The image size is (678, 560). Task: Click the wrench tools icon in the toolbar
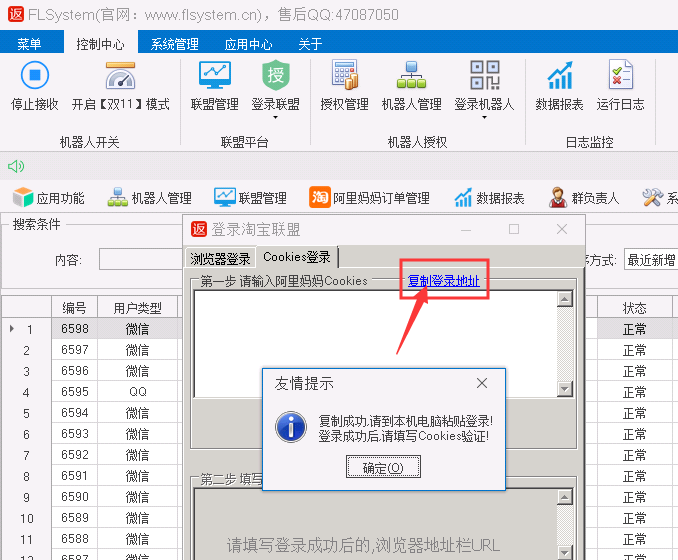(x=652, y=198)
